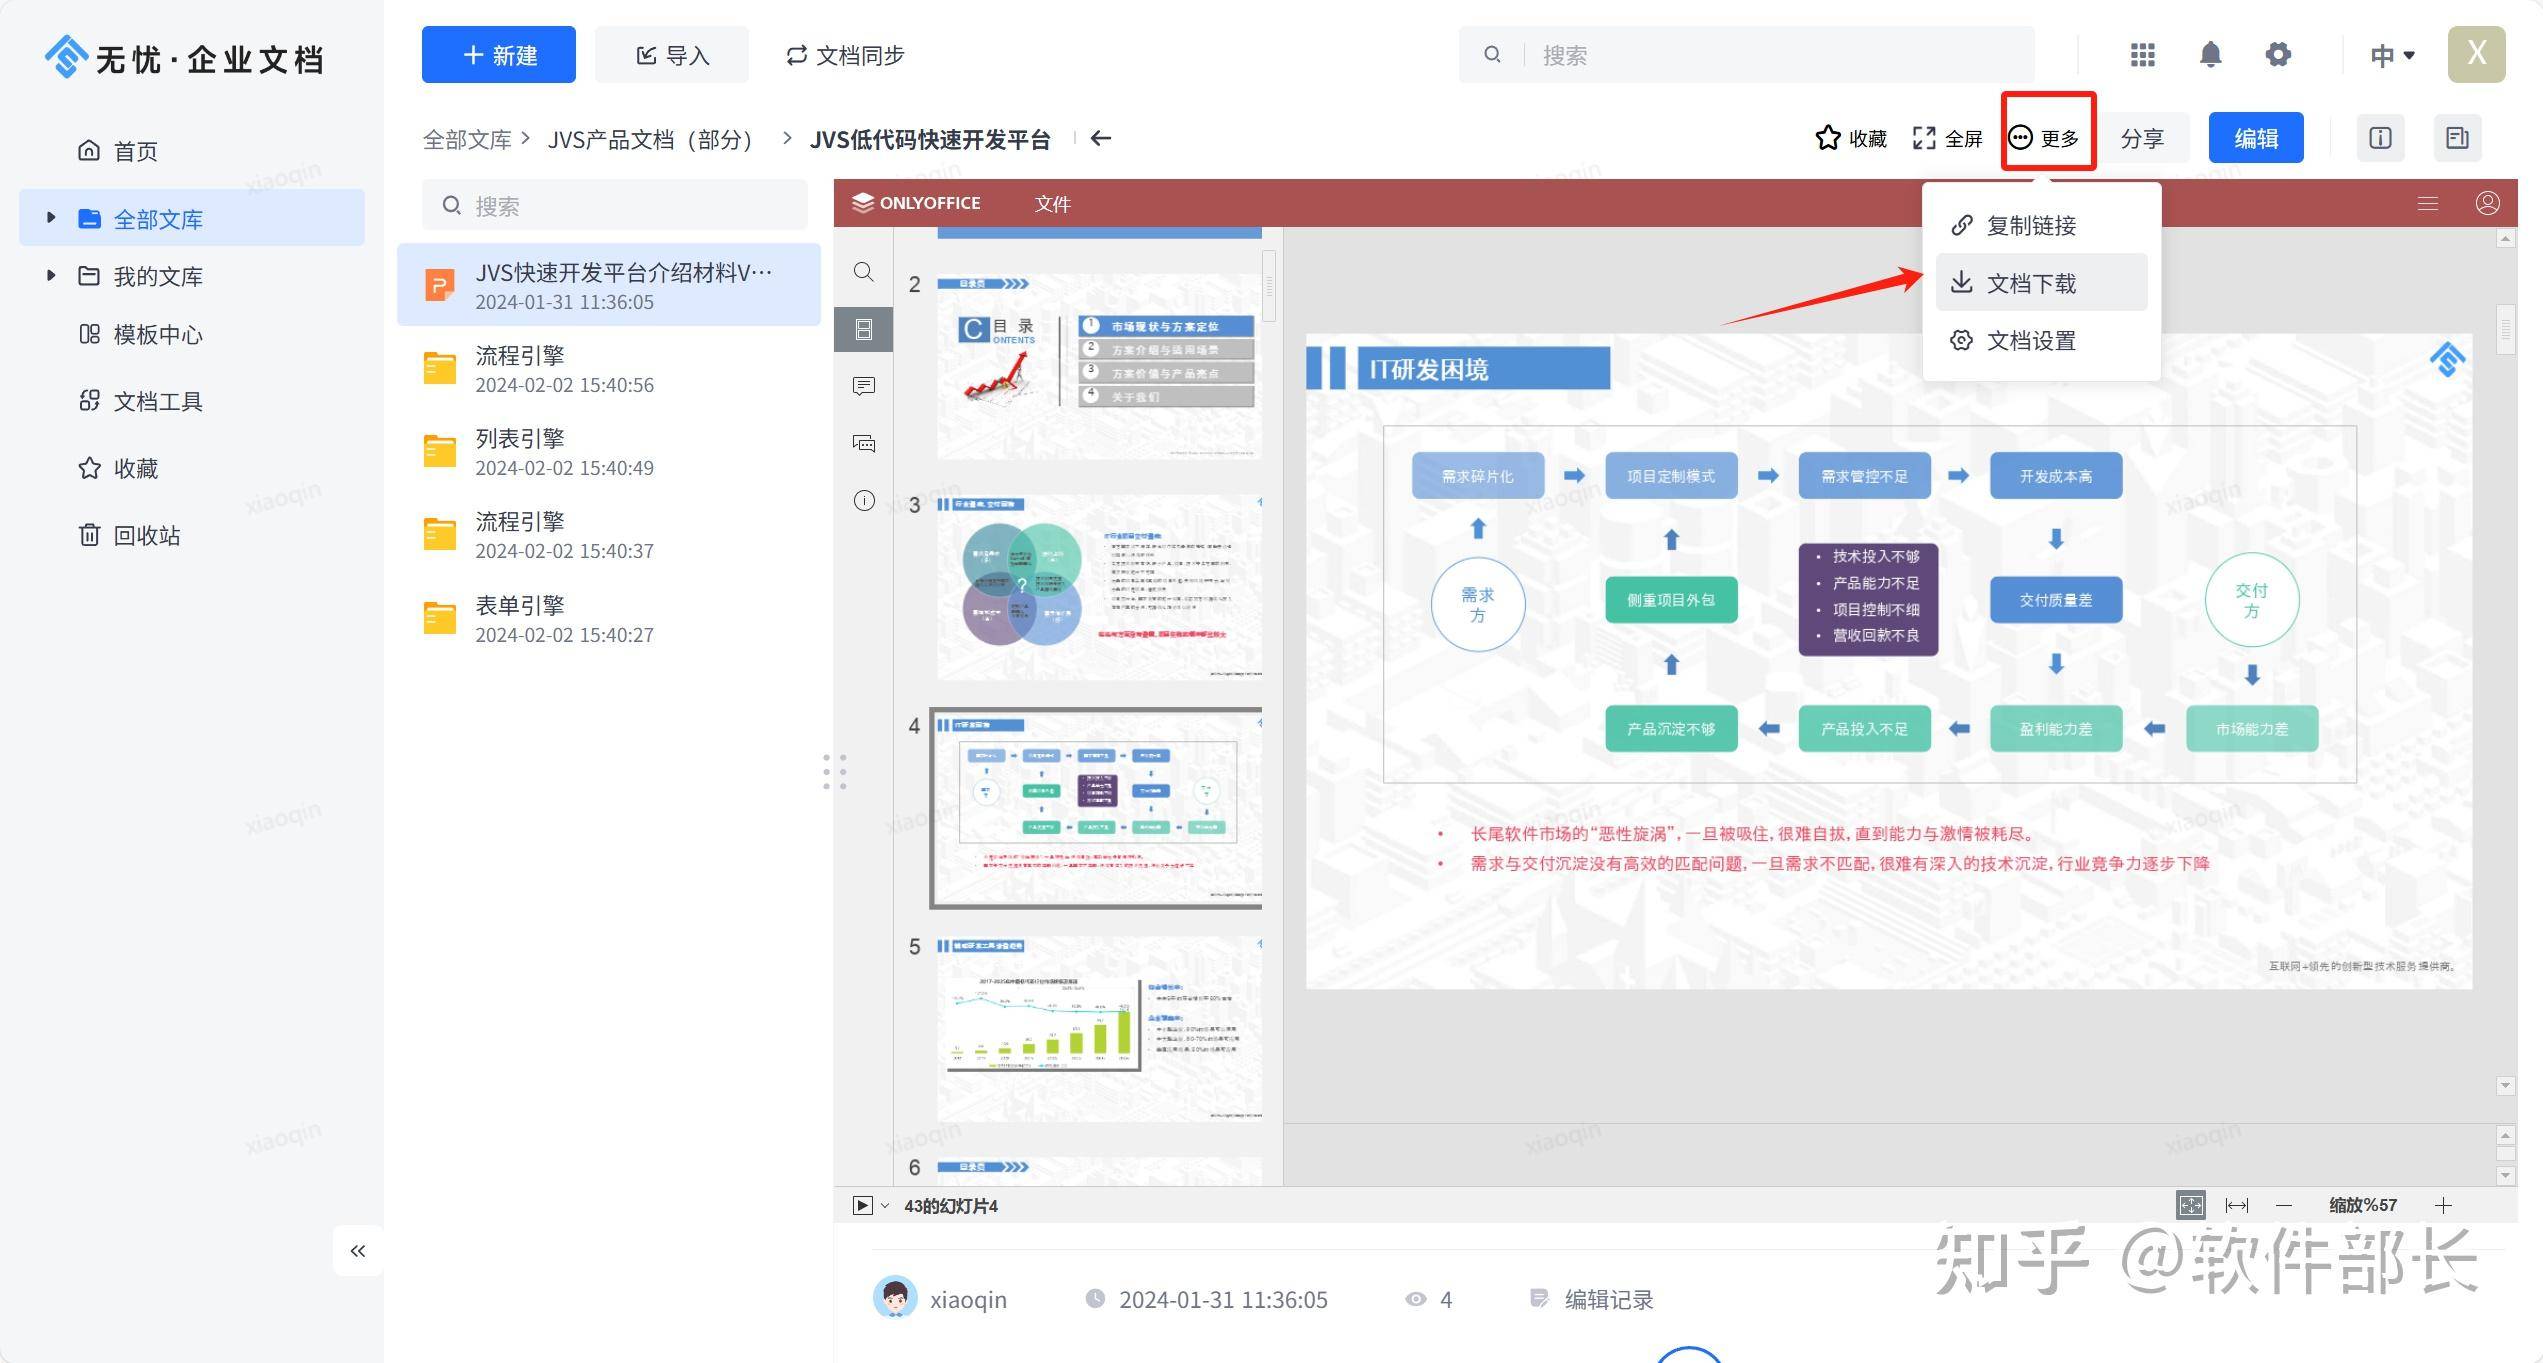The width and height of the screenshot is (2543, 1363).
Task: Click the blue 编辑 button
Action: [x=2256, y=138]
